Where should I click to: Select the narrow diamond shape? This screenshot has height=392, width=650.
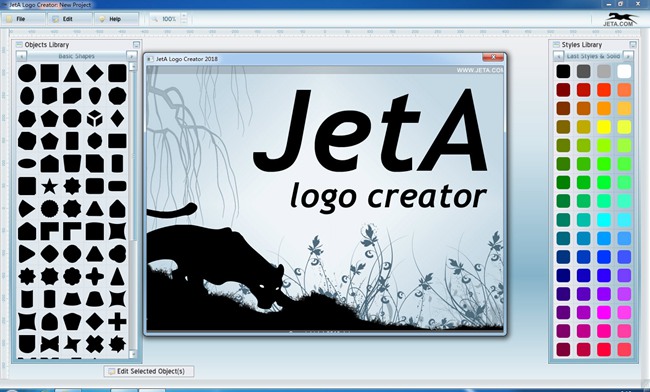coord(117,119)
